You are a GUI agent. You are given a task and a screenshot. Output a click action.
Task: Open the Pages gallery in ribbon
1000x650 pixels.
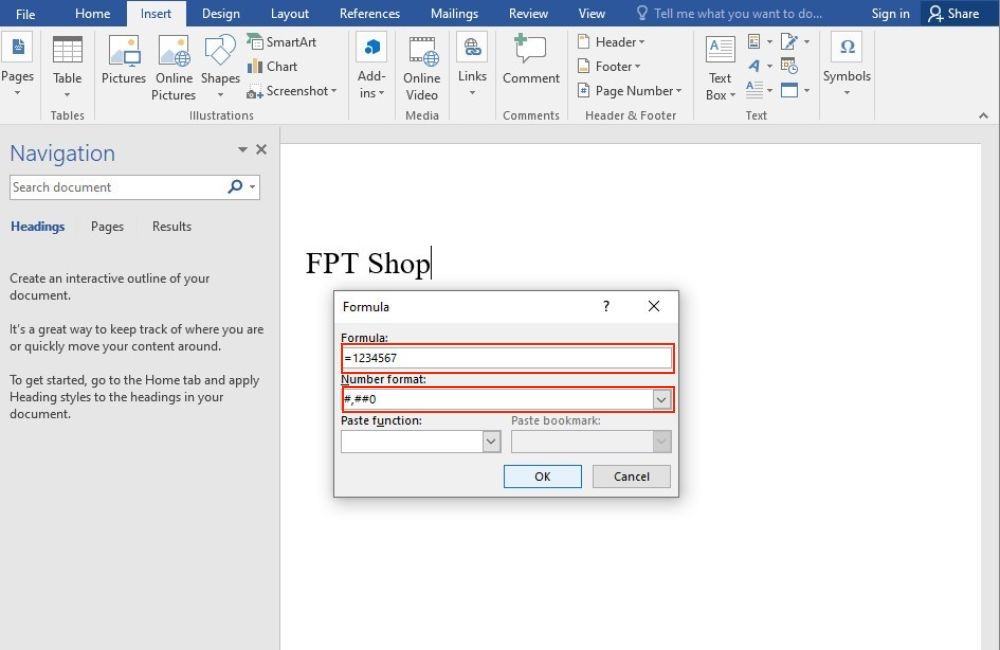[18, 66]
